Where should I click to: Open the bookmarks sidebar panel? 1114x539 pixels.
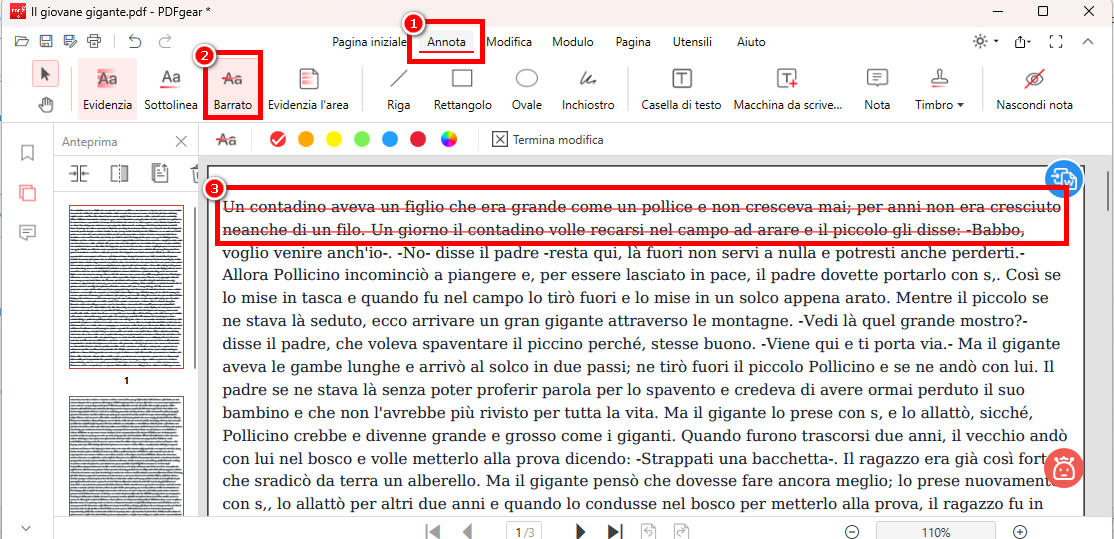point(28,152)
